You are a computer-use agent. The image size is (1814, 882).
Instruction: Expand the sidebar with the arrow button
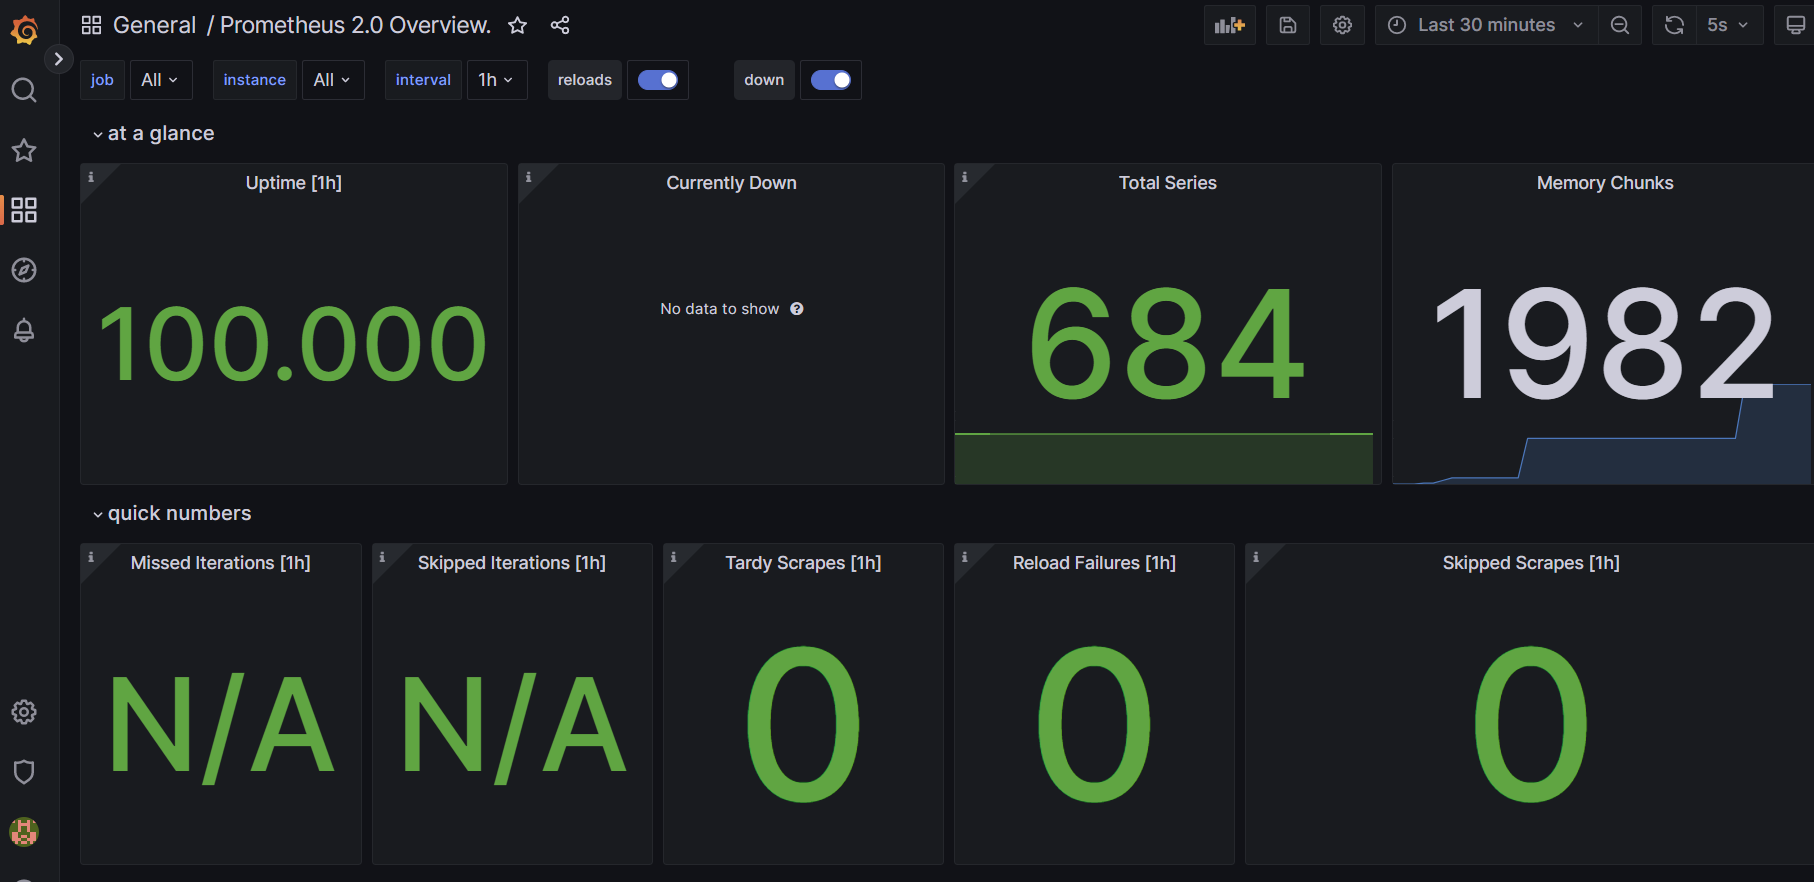59,59
